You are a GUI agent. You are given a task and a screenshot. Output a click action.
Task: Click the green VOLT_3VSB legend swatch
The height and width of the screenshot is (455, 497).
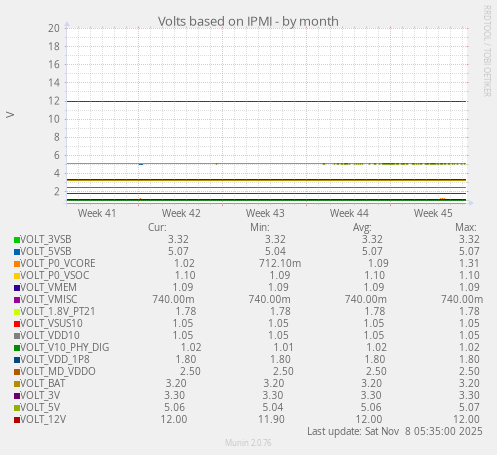(17, 240)
